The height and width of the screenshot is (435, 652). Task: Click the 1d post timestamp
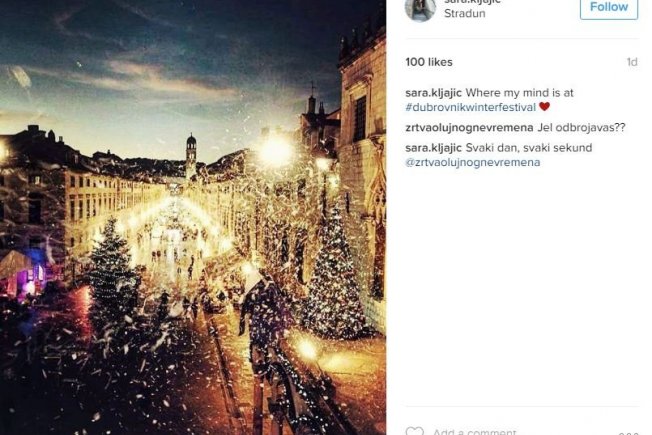[x=632, y=62]
